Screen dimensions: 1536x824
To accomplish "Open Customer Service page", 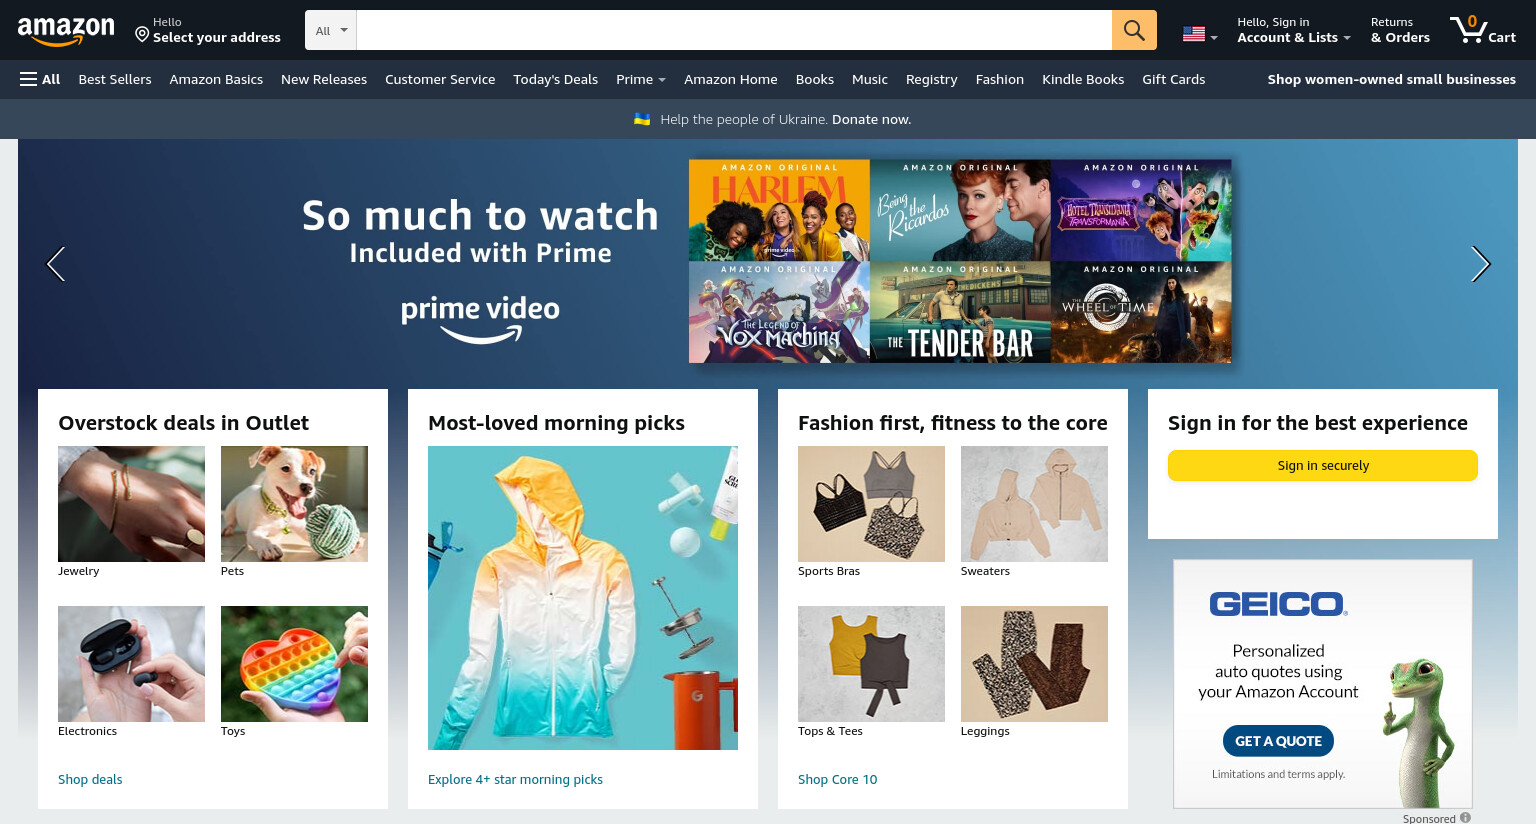I will (440, 79).
